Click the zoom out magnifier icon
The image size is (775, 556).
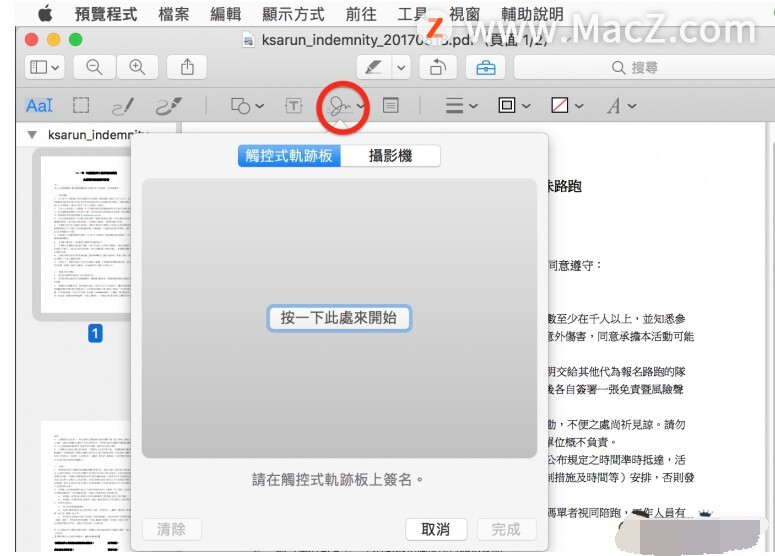point(94,67)
